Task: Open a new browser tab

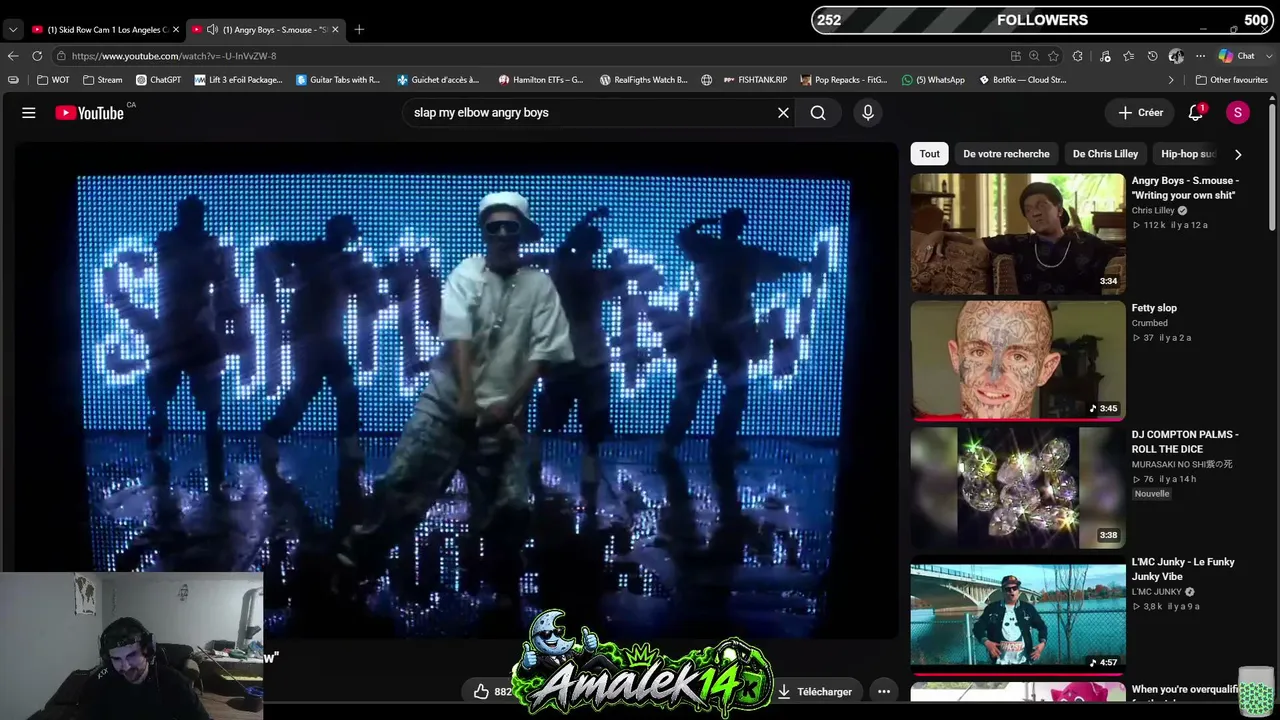Action: coord(359,29)
